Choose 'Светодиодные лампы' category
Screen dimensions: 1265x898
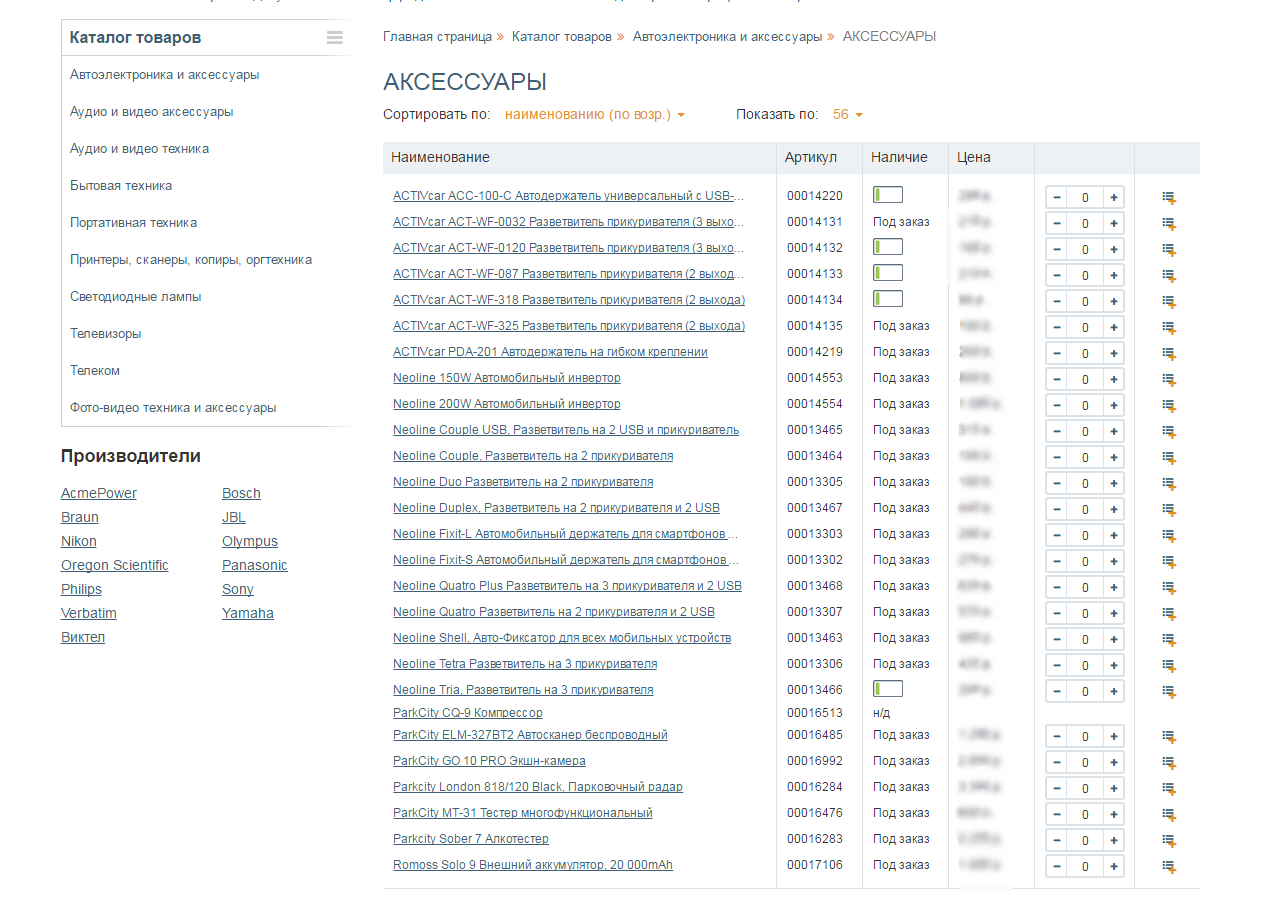pyautogui.click(x=136, y=297)
